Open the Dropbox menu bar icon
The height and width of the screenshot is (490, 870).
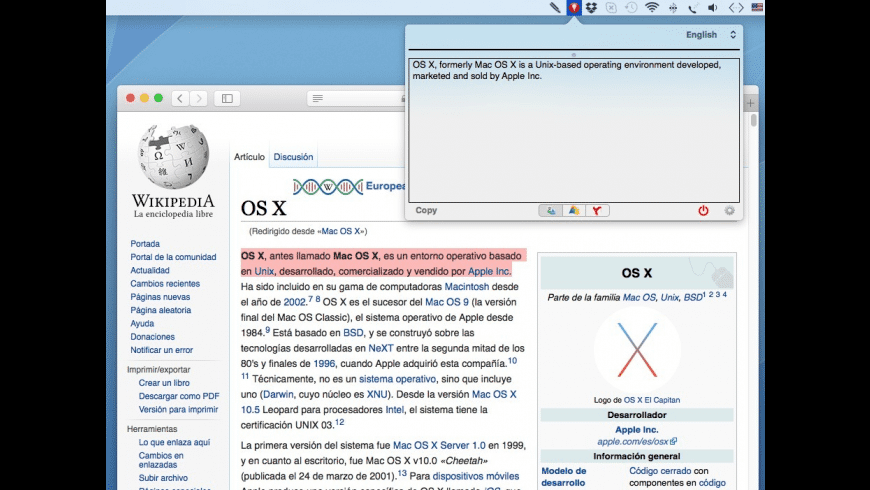pos(591,8)
